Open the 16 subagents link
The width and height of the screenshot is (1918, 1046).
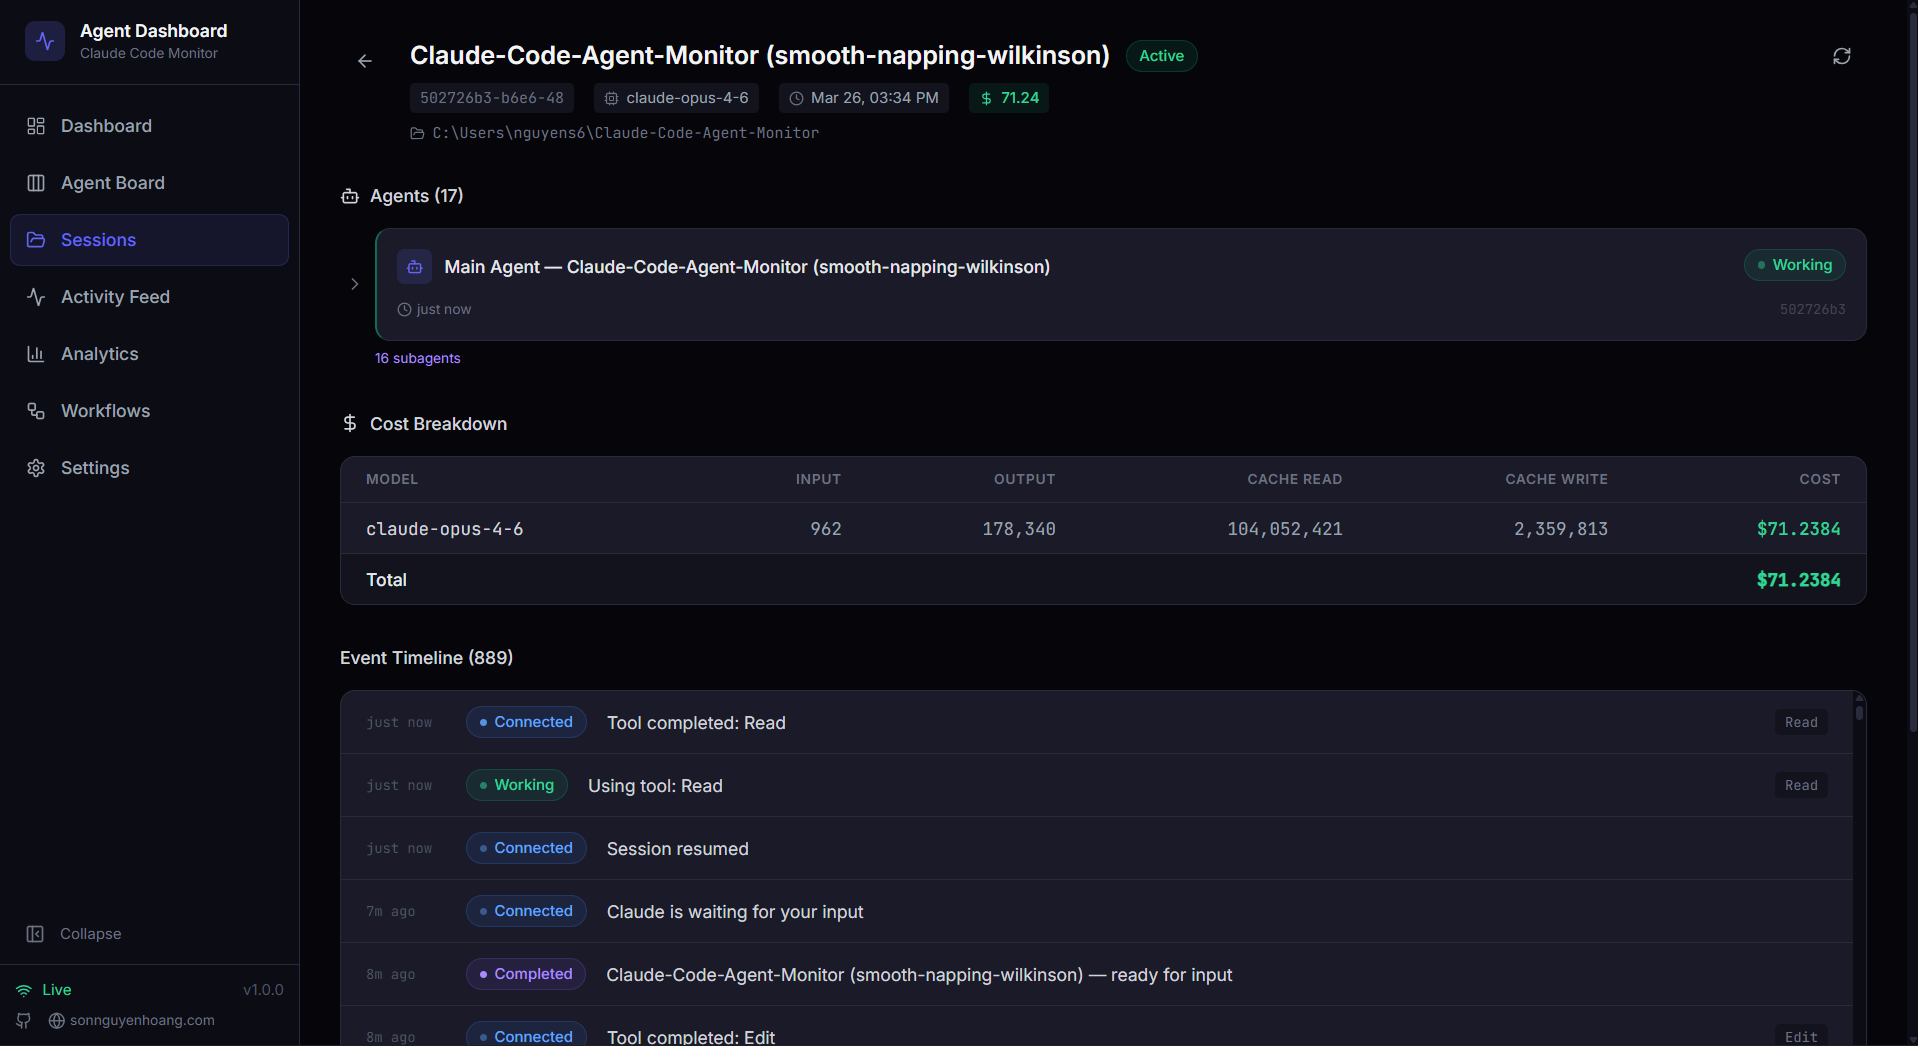pos(417,358)
